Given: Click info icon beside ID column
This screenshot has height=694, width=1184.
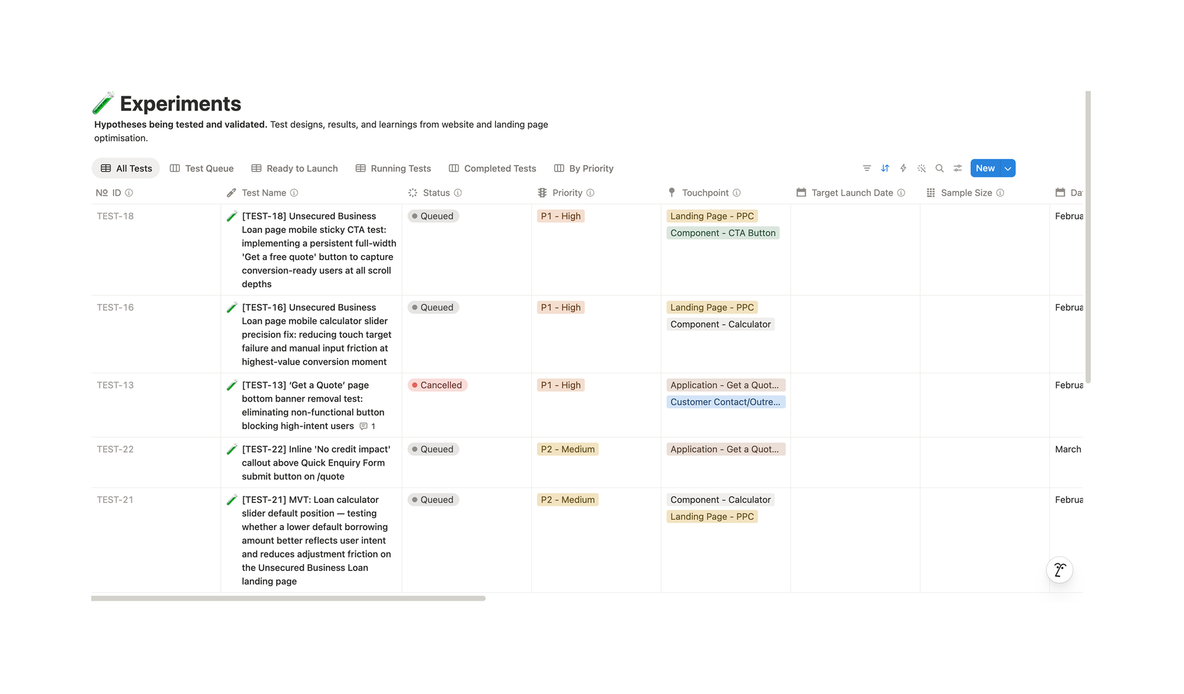Looking at the screenshot, I should pos(129,193).
